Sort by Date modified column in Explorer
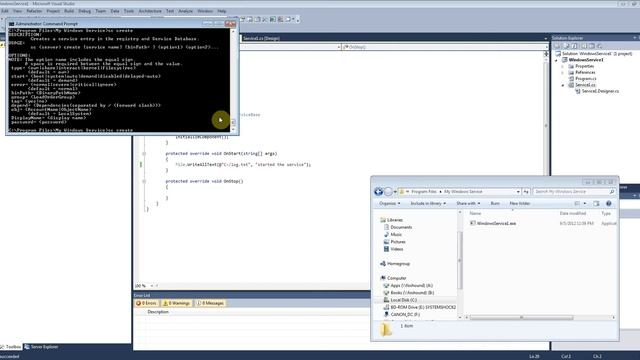640x360 pixels. [573, 213]
